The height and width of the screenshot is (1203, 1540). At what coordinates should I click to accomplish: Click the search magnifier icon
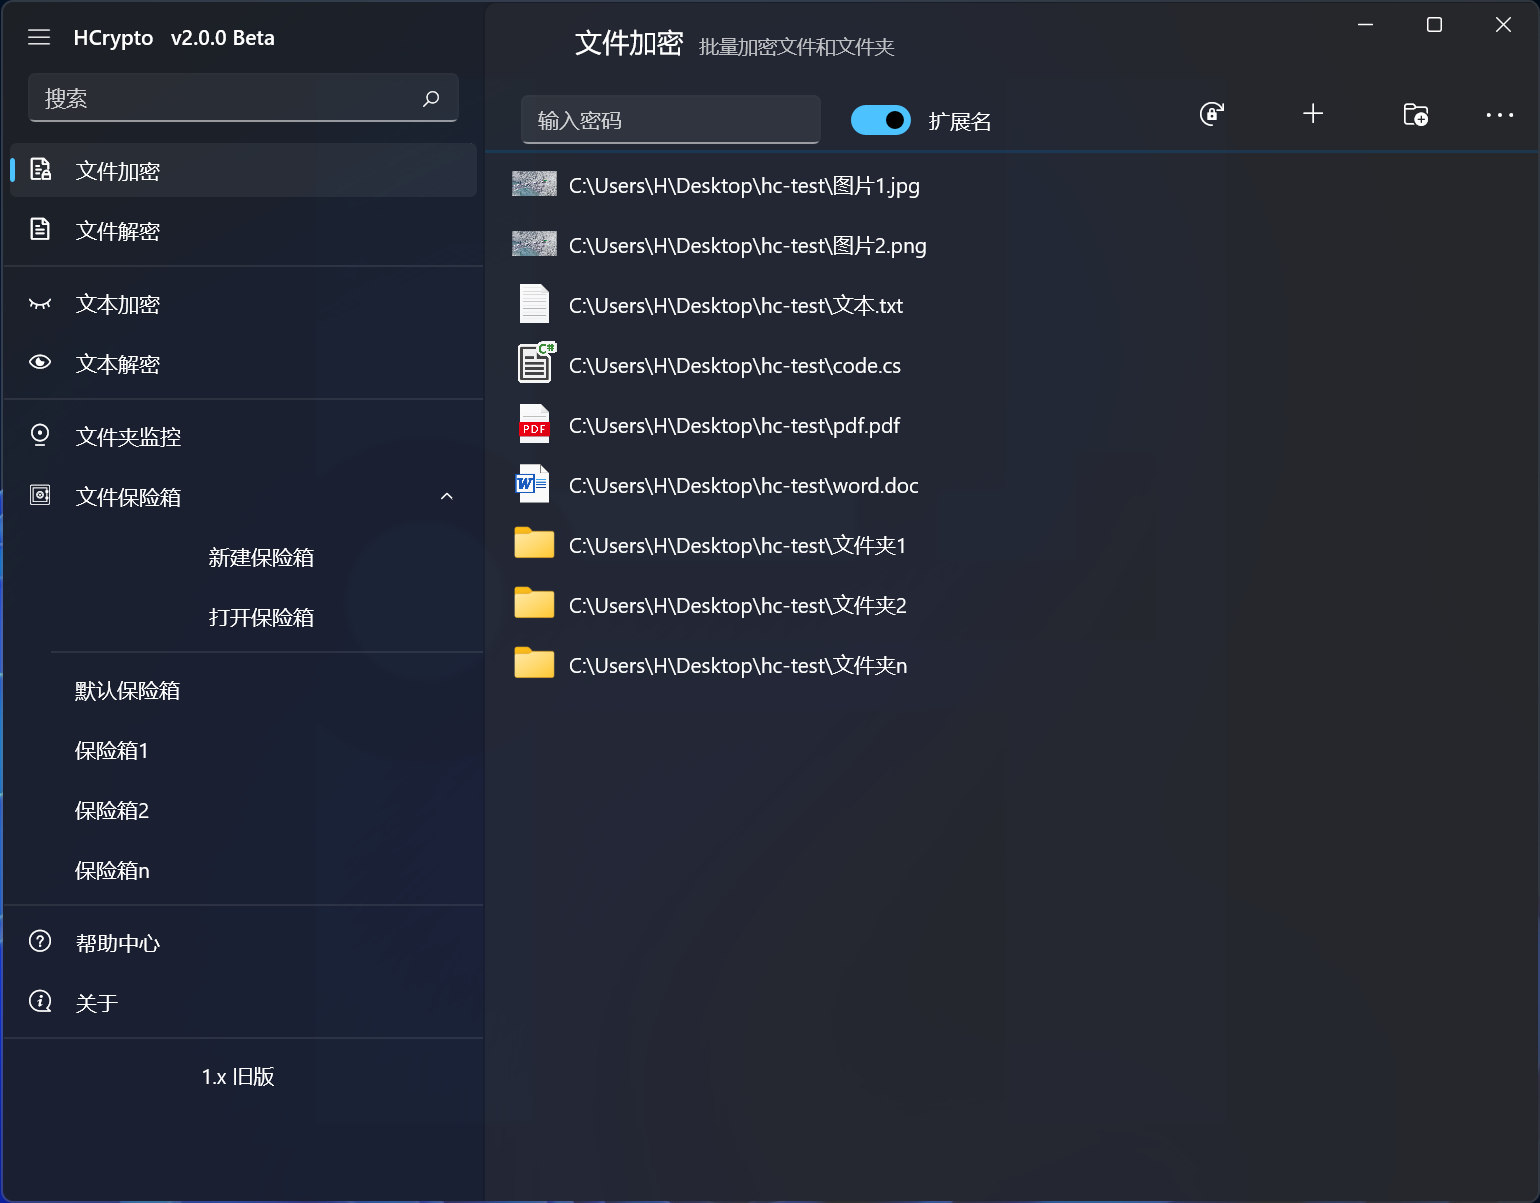coord(431,99)
